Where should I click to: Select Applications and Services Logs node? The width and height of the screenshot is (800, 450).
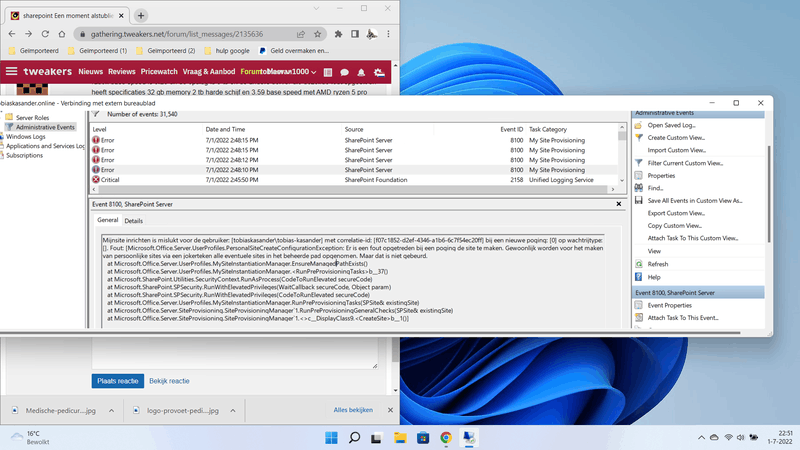[x=45, y=146]
